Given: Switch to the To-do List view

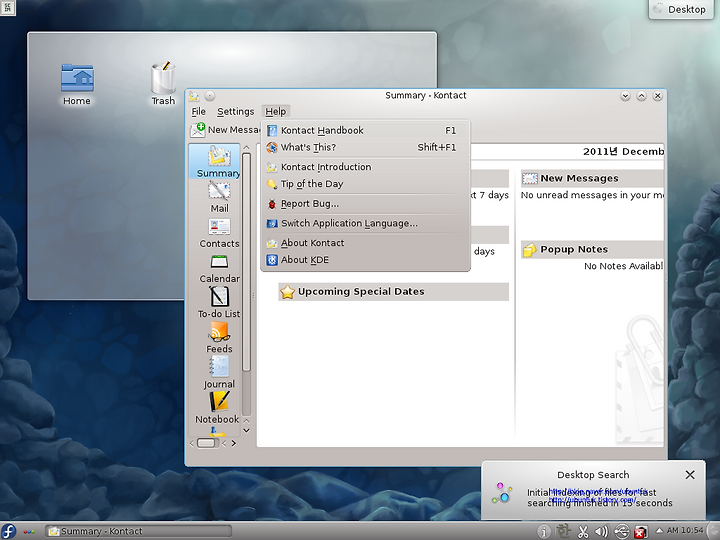Looking at the screenshot, I should pyautogui.click(x=219, y=303).
